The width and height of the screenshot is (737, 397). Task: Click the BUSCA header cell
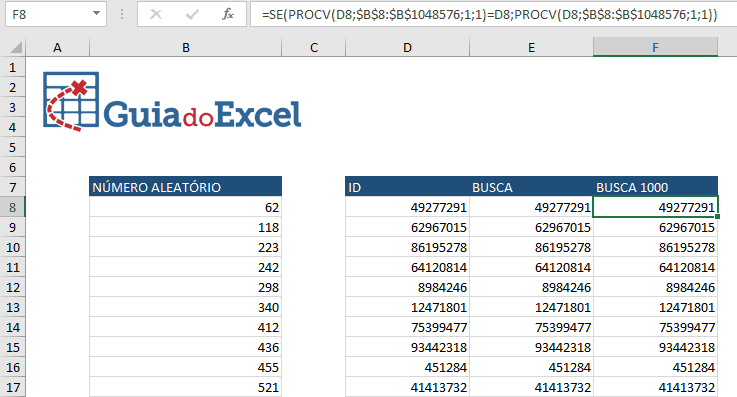(x=531, y=187)
